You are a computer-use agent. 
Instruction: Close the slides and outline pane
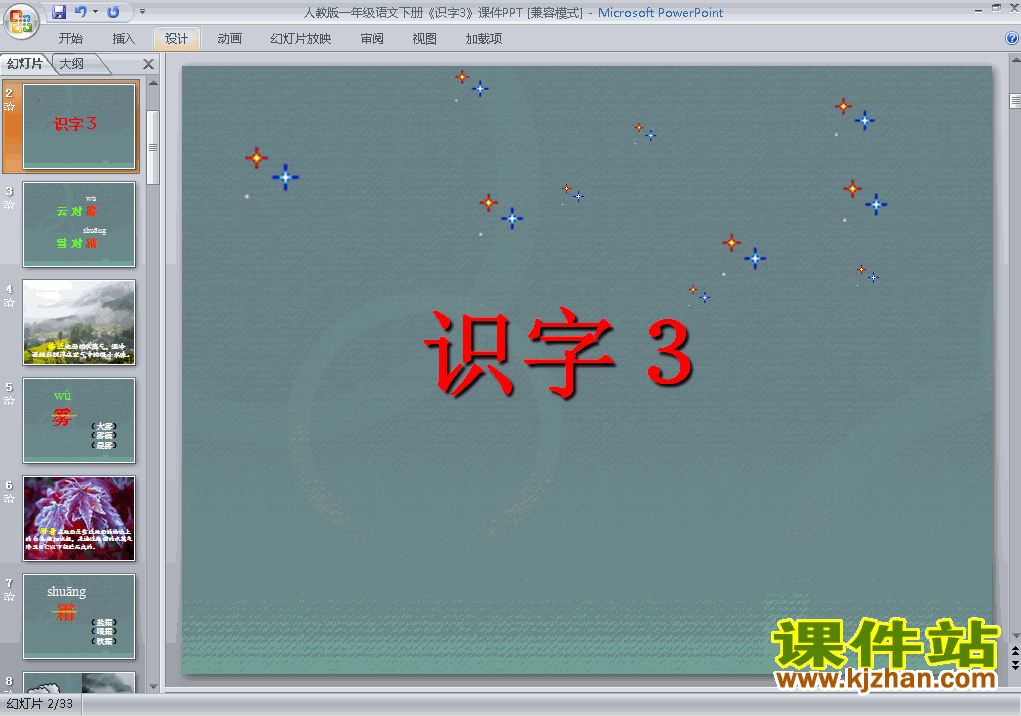(148, 64)
